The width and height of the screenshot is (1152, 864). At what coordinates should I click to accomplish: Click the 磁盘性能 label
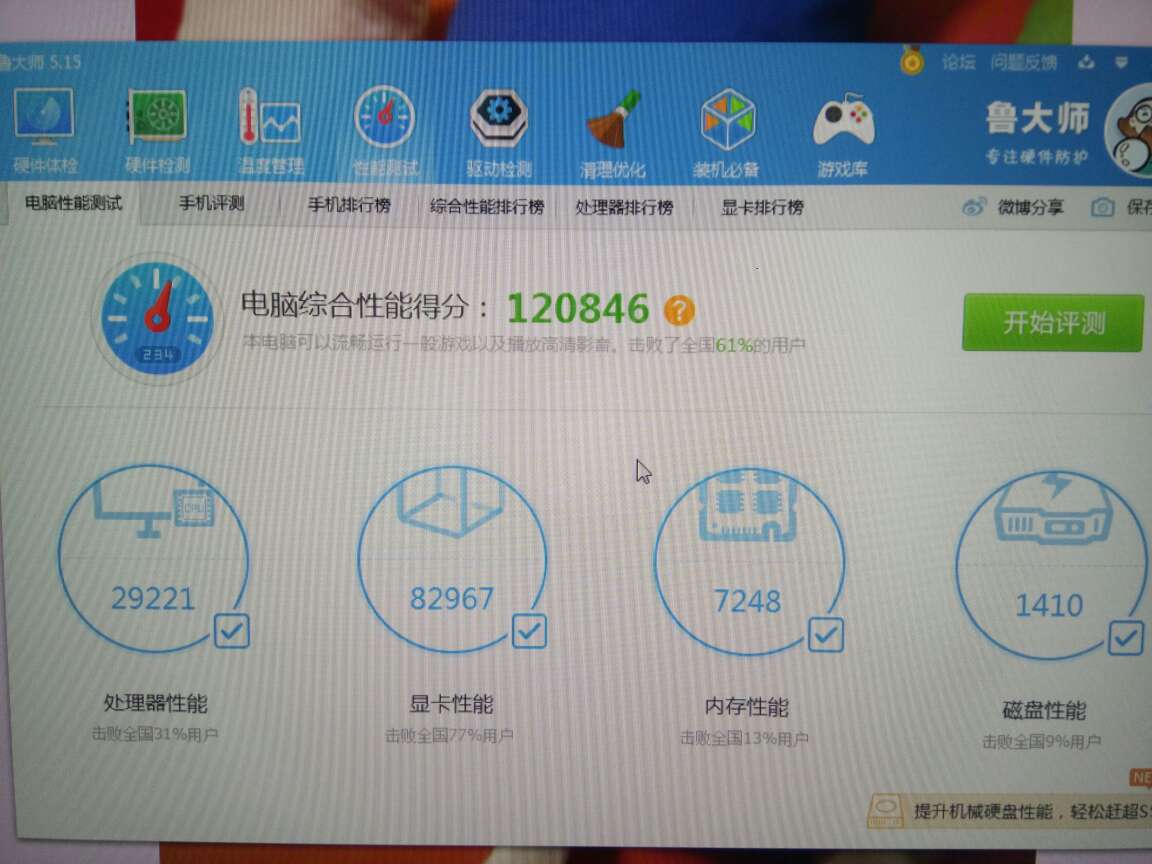[x=1044, y=710]
